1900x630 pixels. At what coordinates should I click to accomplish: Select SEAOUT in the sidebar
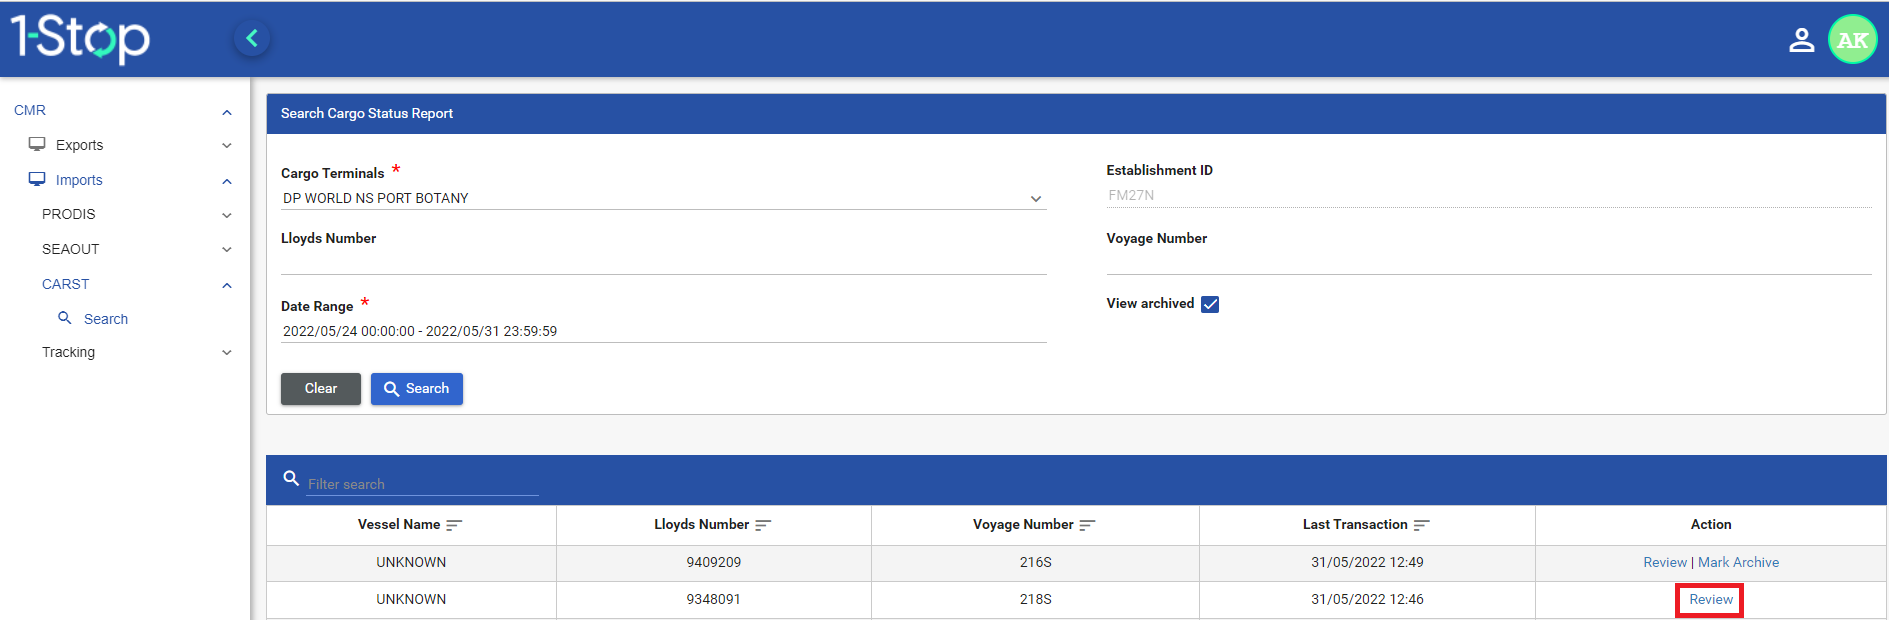click(71, 249)
